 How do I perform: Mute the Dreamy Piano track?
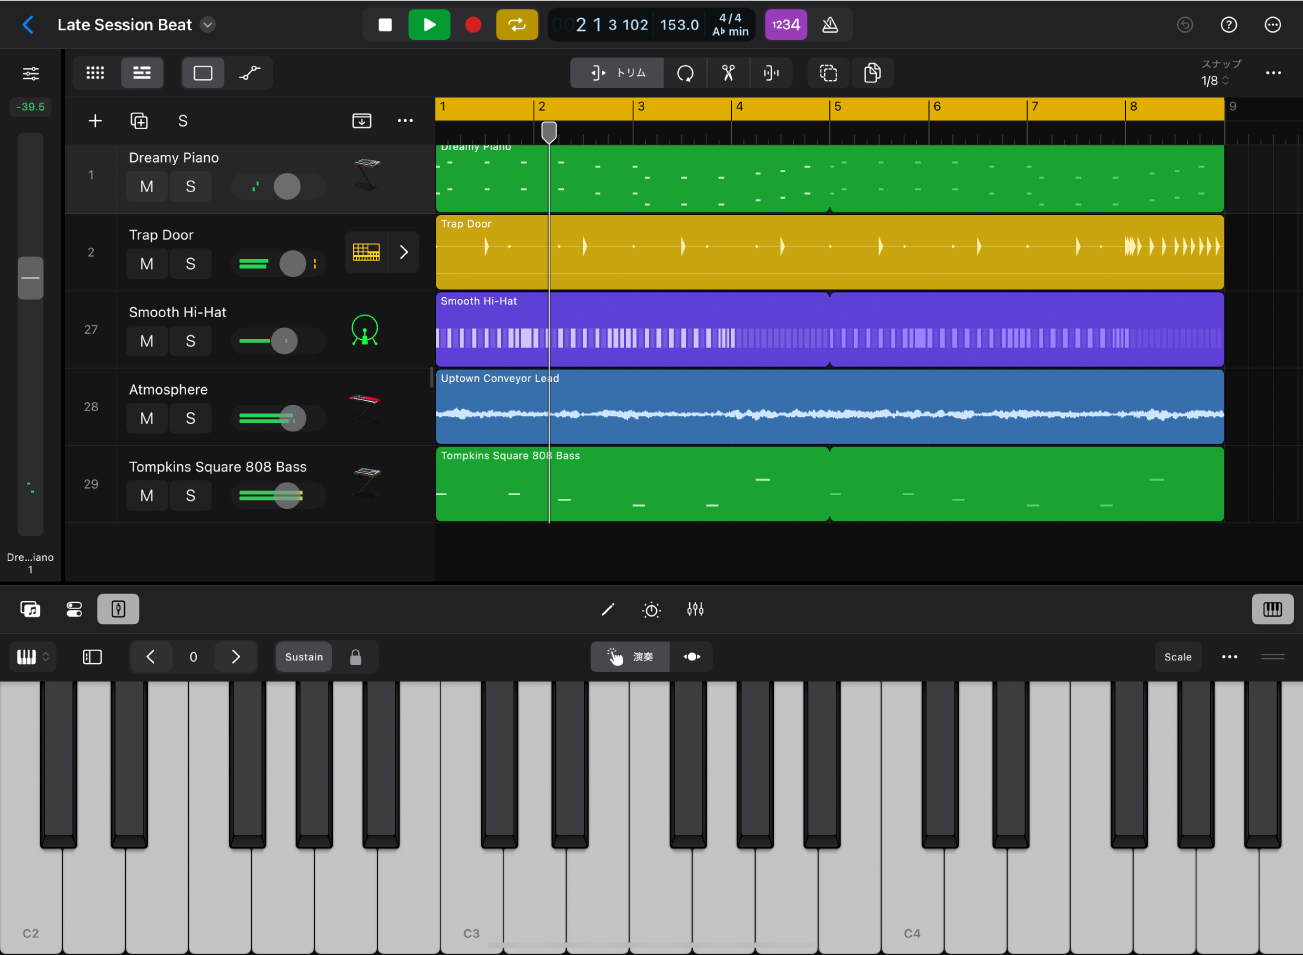[146, 186]
